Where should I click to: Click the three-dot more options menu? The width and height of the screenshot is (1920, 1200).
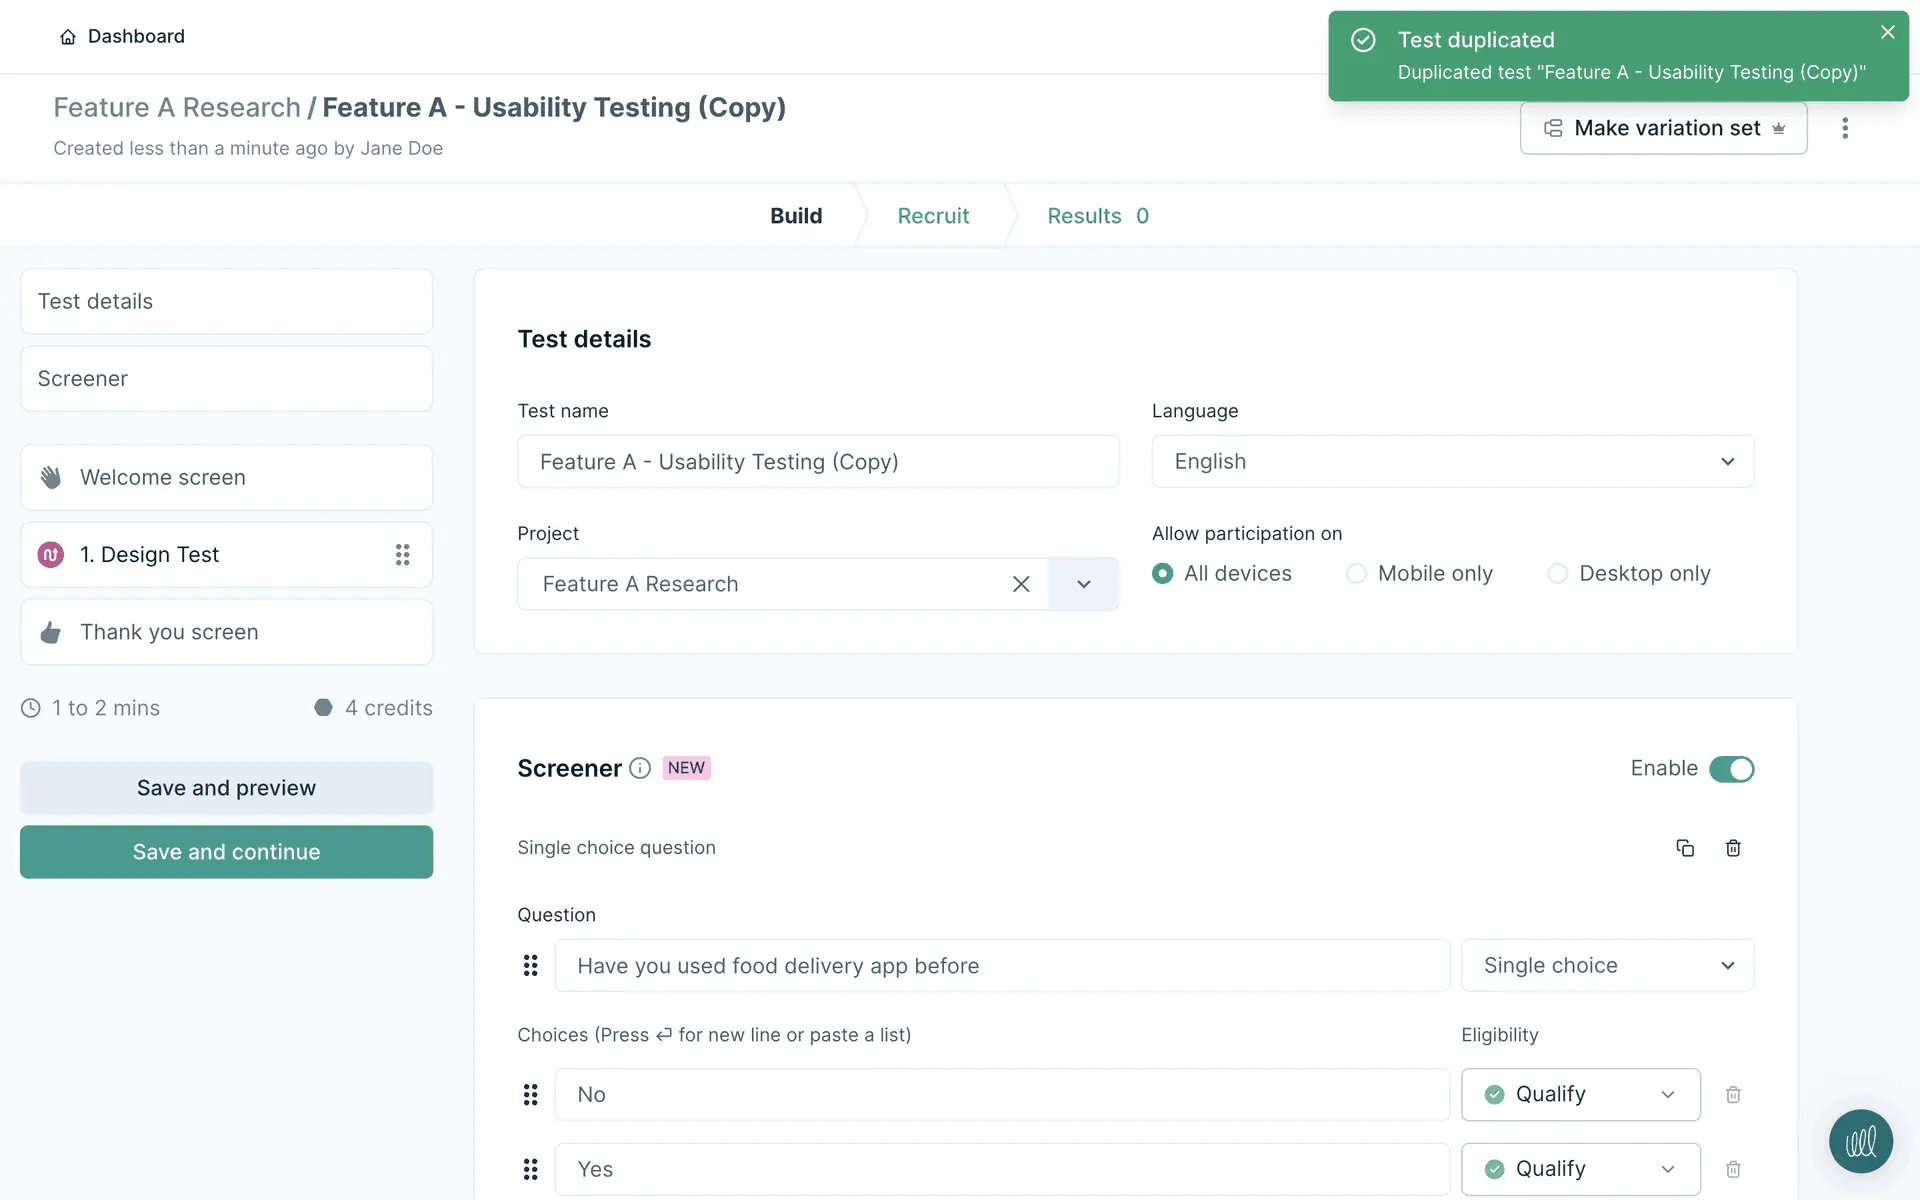pyautogui.click(x=1845, y=128)
